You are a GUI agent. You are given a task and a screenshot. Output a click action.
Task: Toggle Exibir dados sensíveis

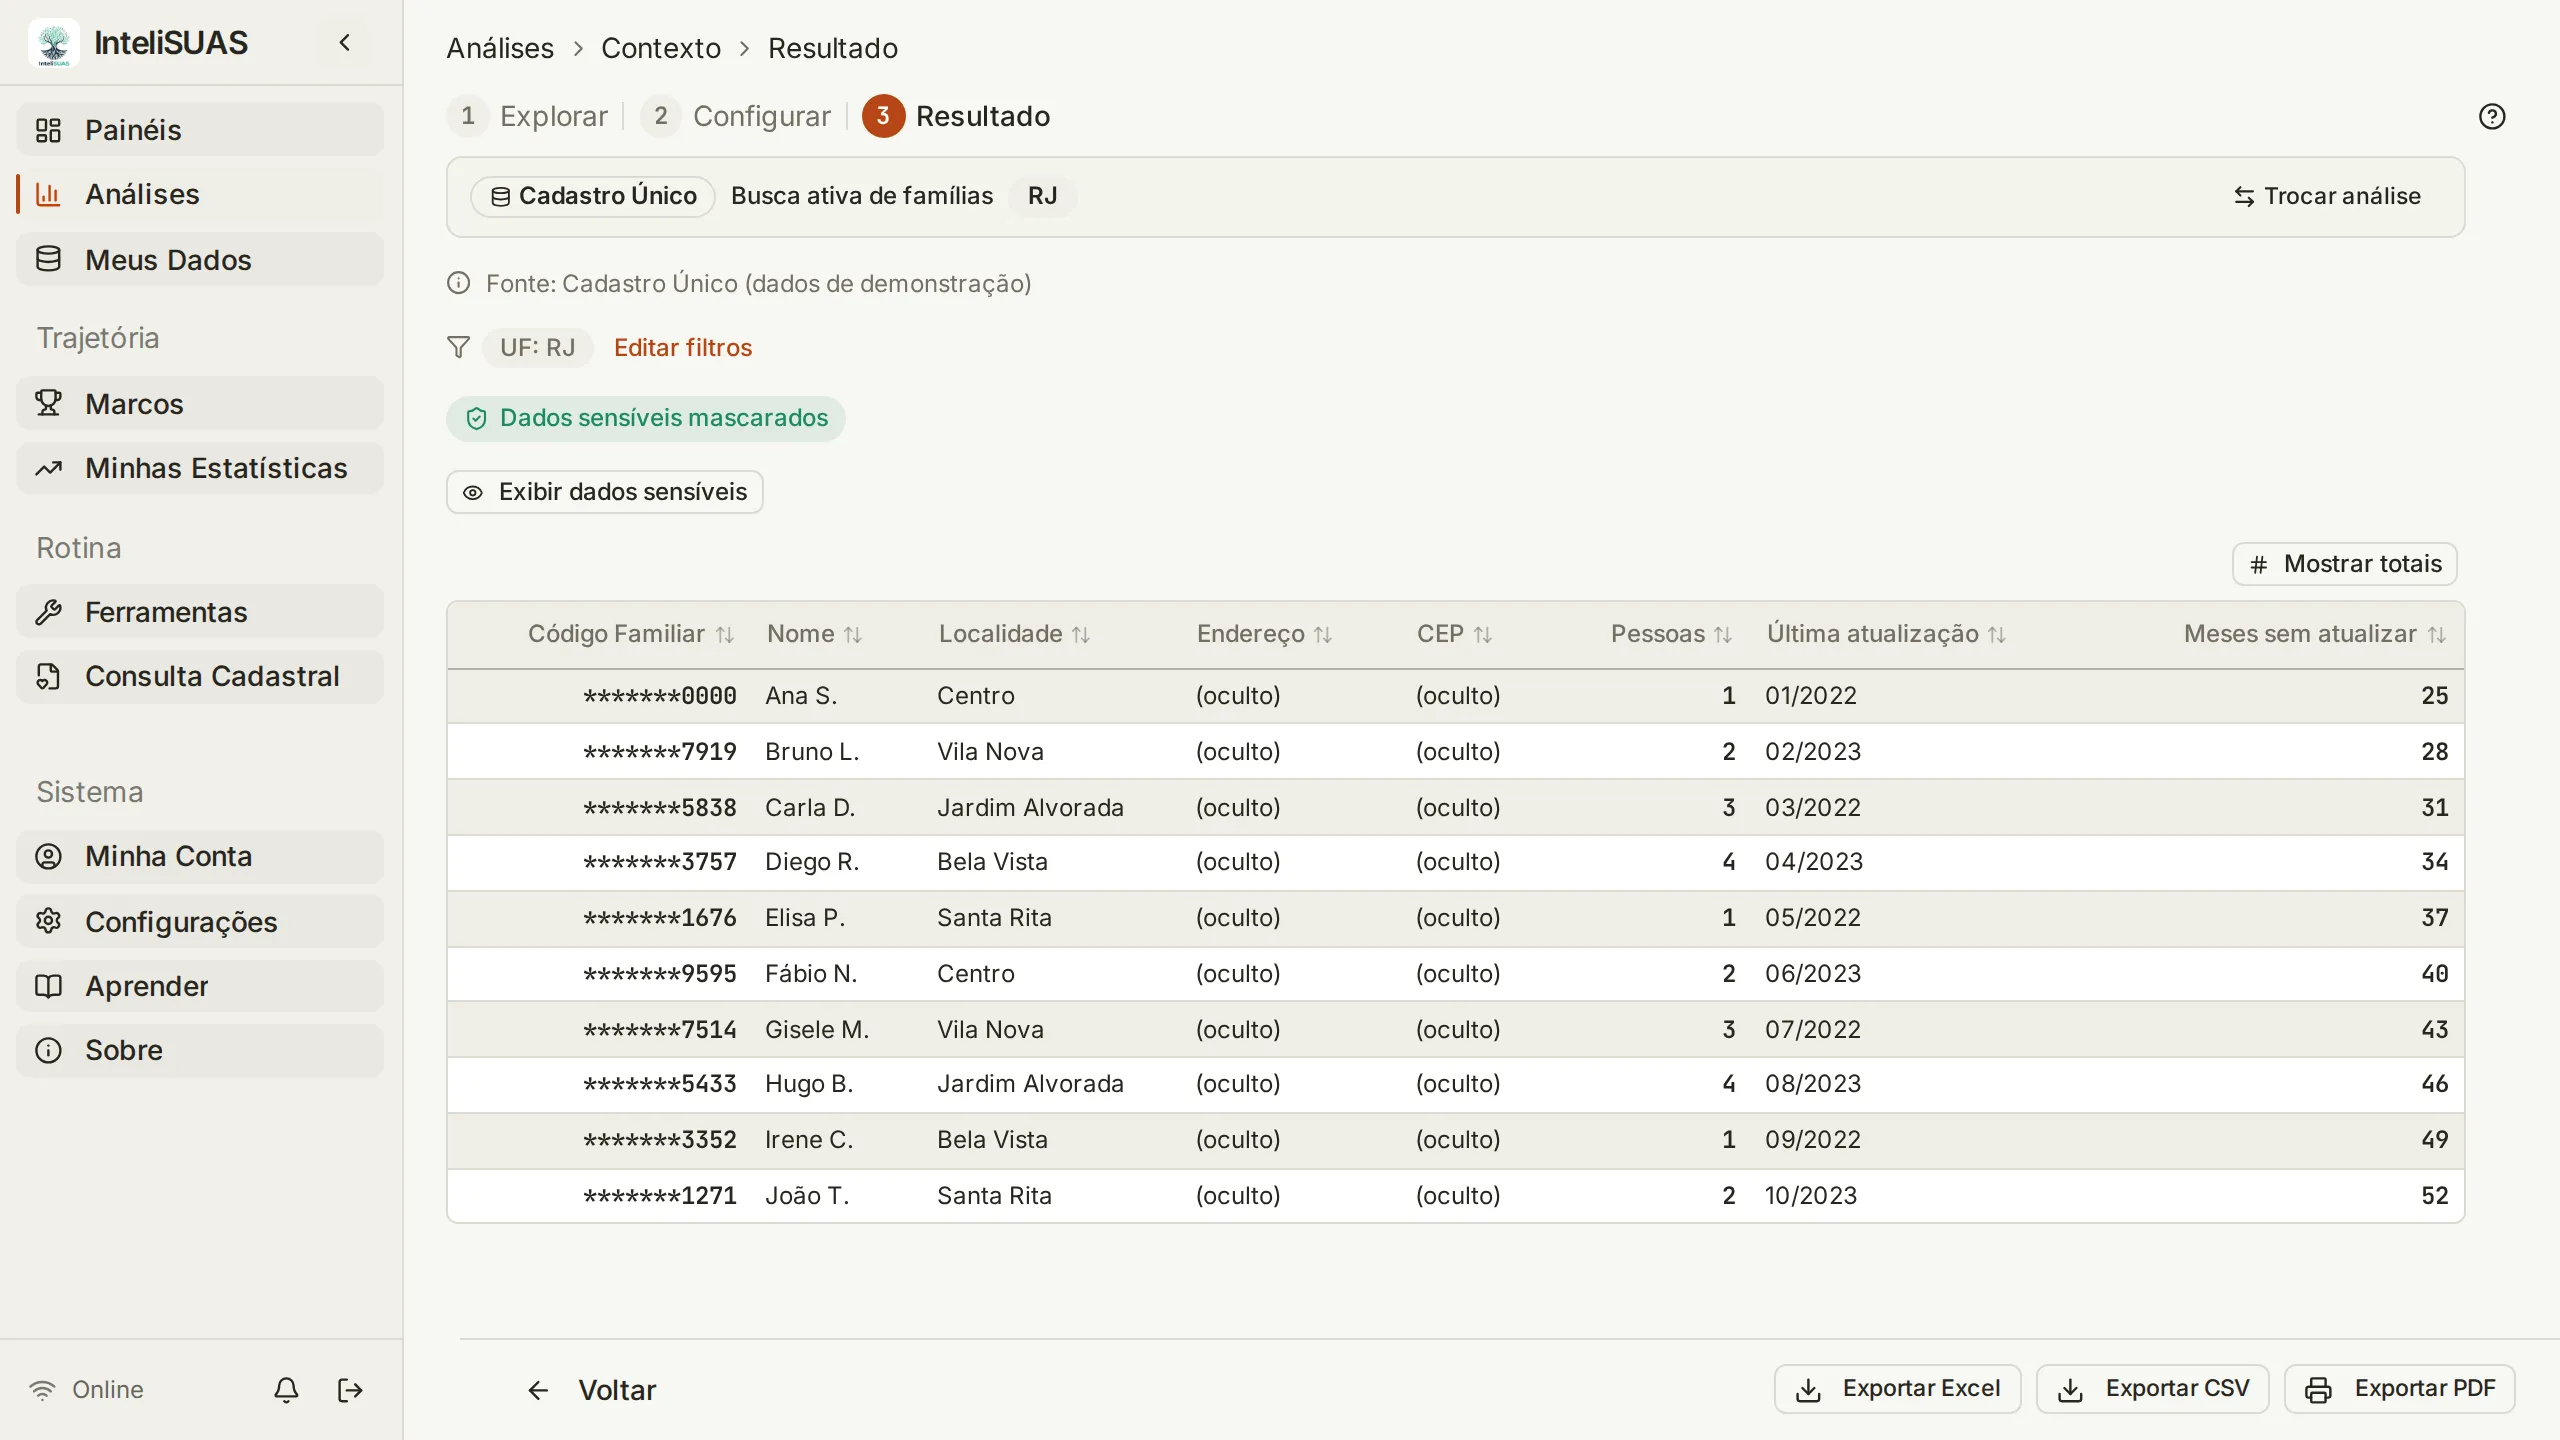605,492
